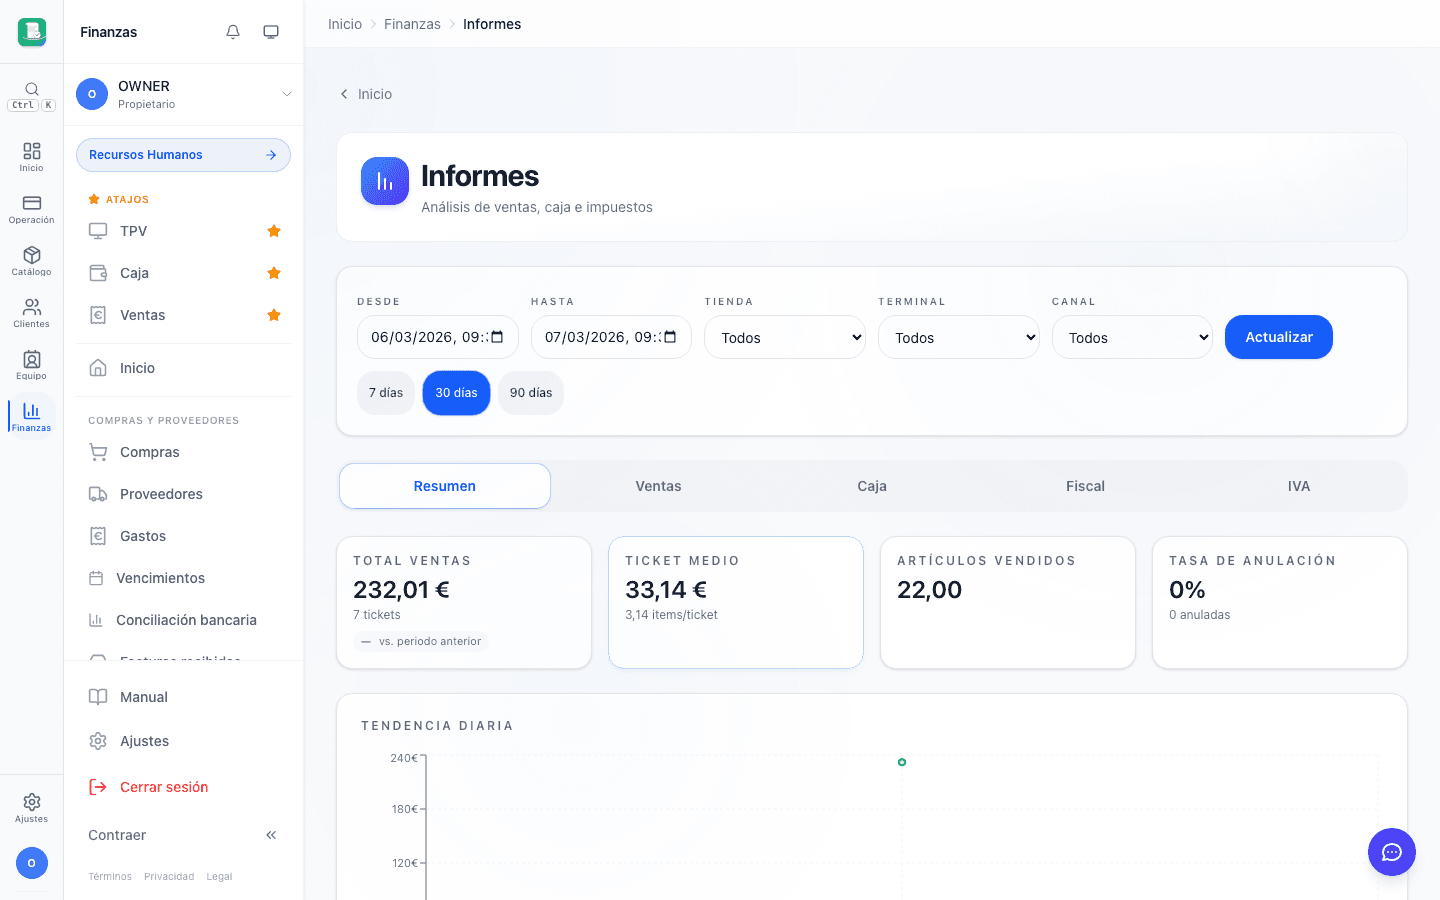Click the Artículos Vendidos card
The width and height of the screenshot is (1440, 900).
tap(1008, 603)
